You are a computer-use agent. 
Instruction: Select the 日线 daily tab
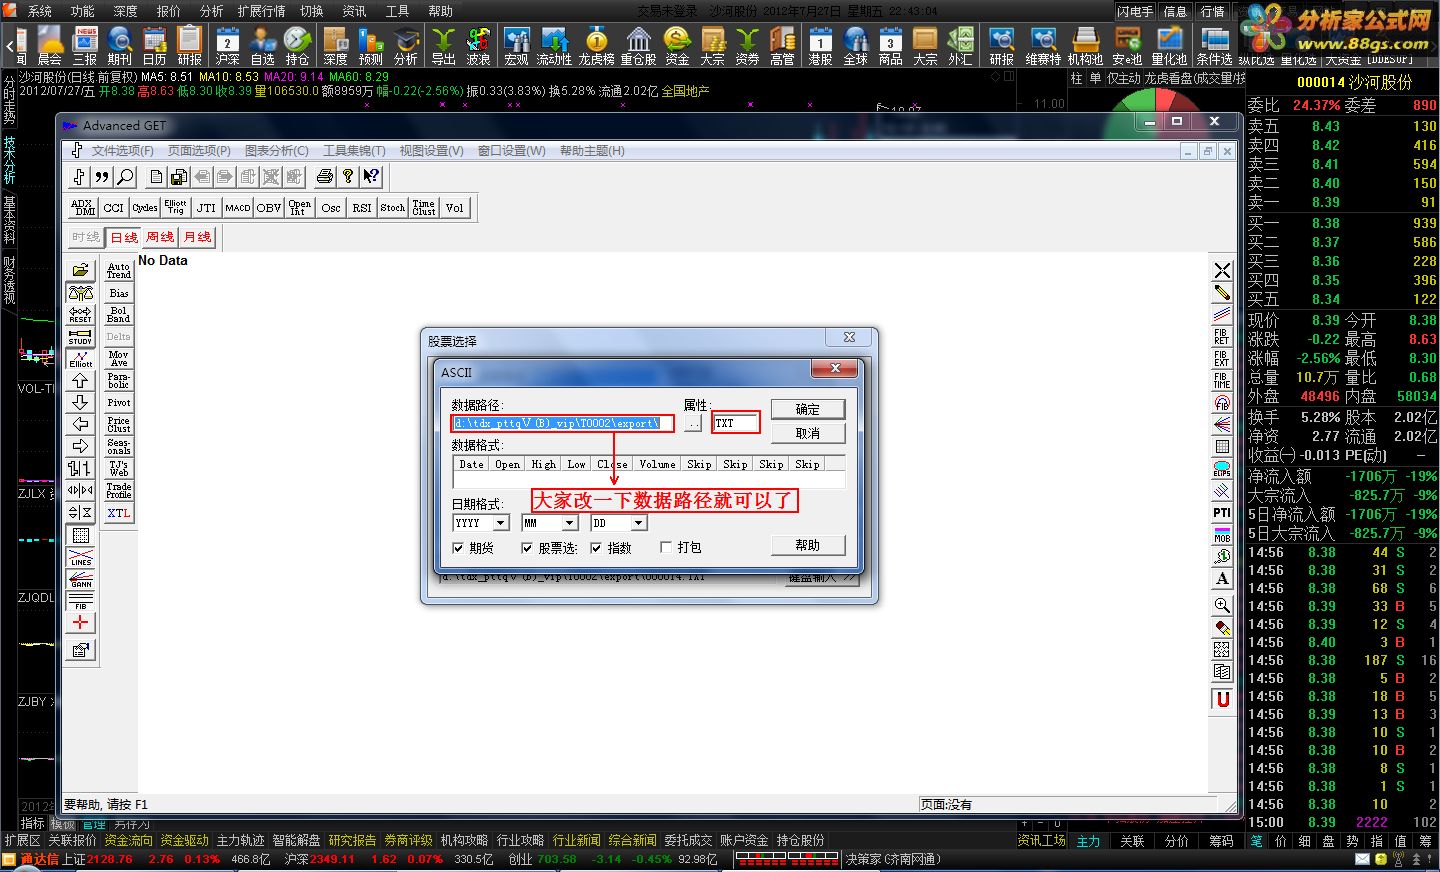click(x=124, y=237)
